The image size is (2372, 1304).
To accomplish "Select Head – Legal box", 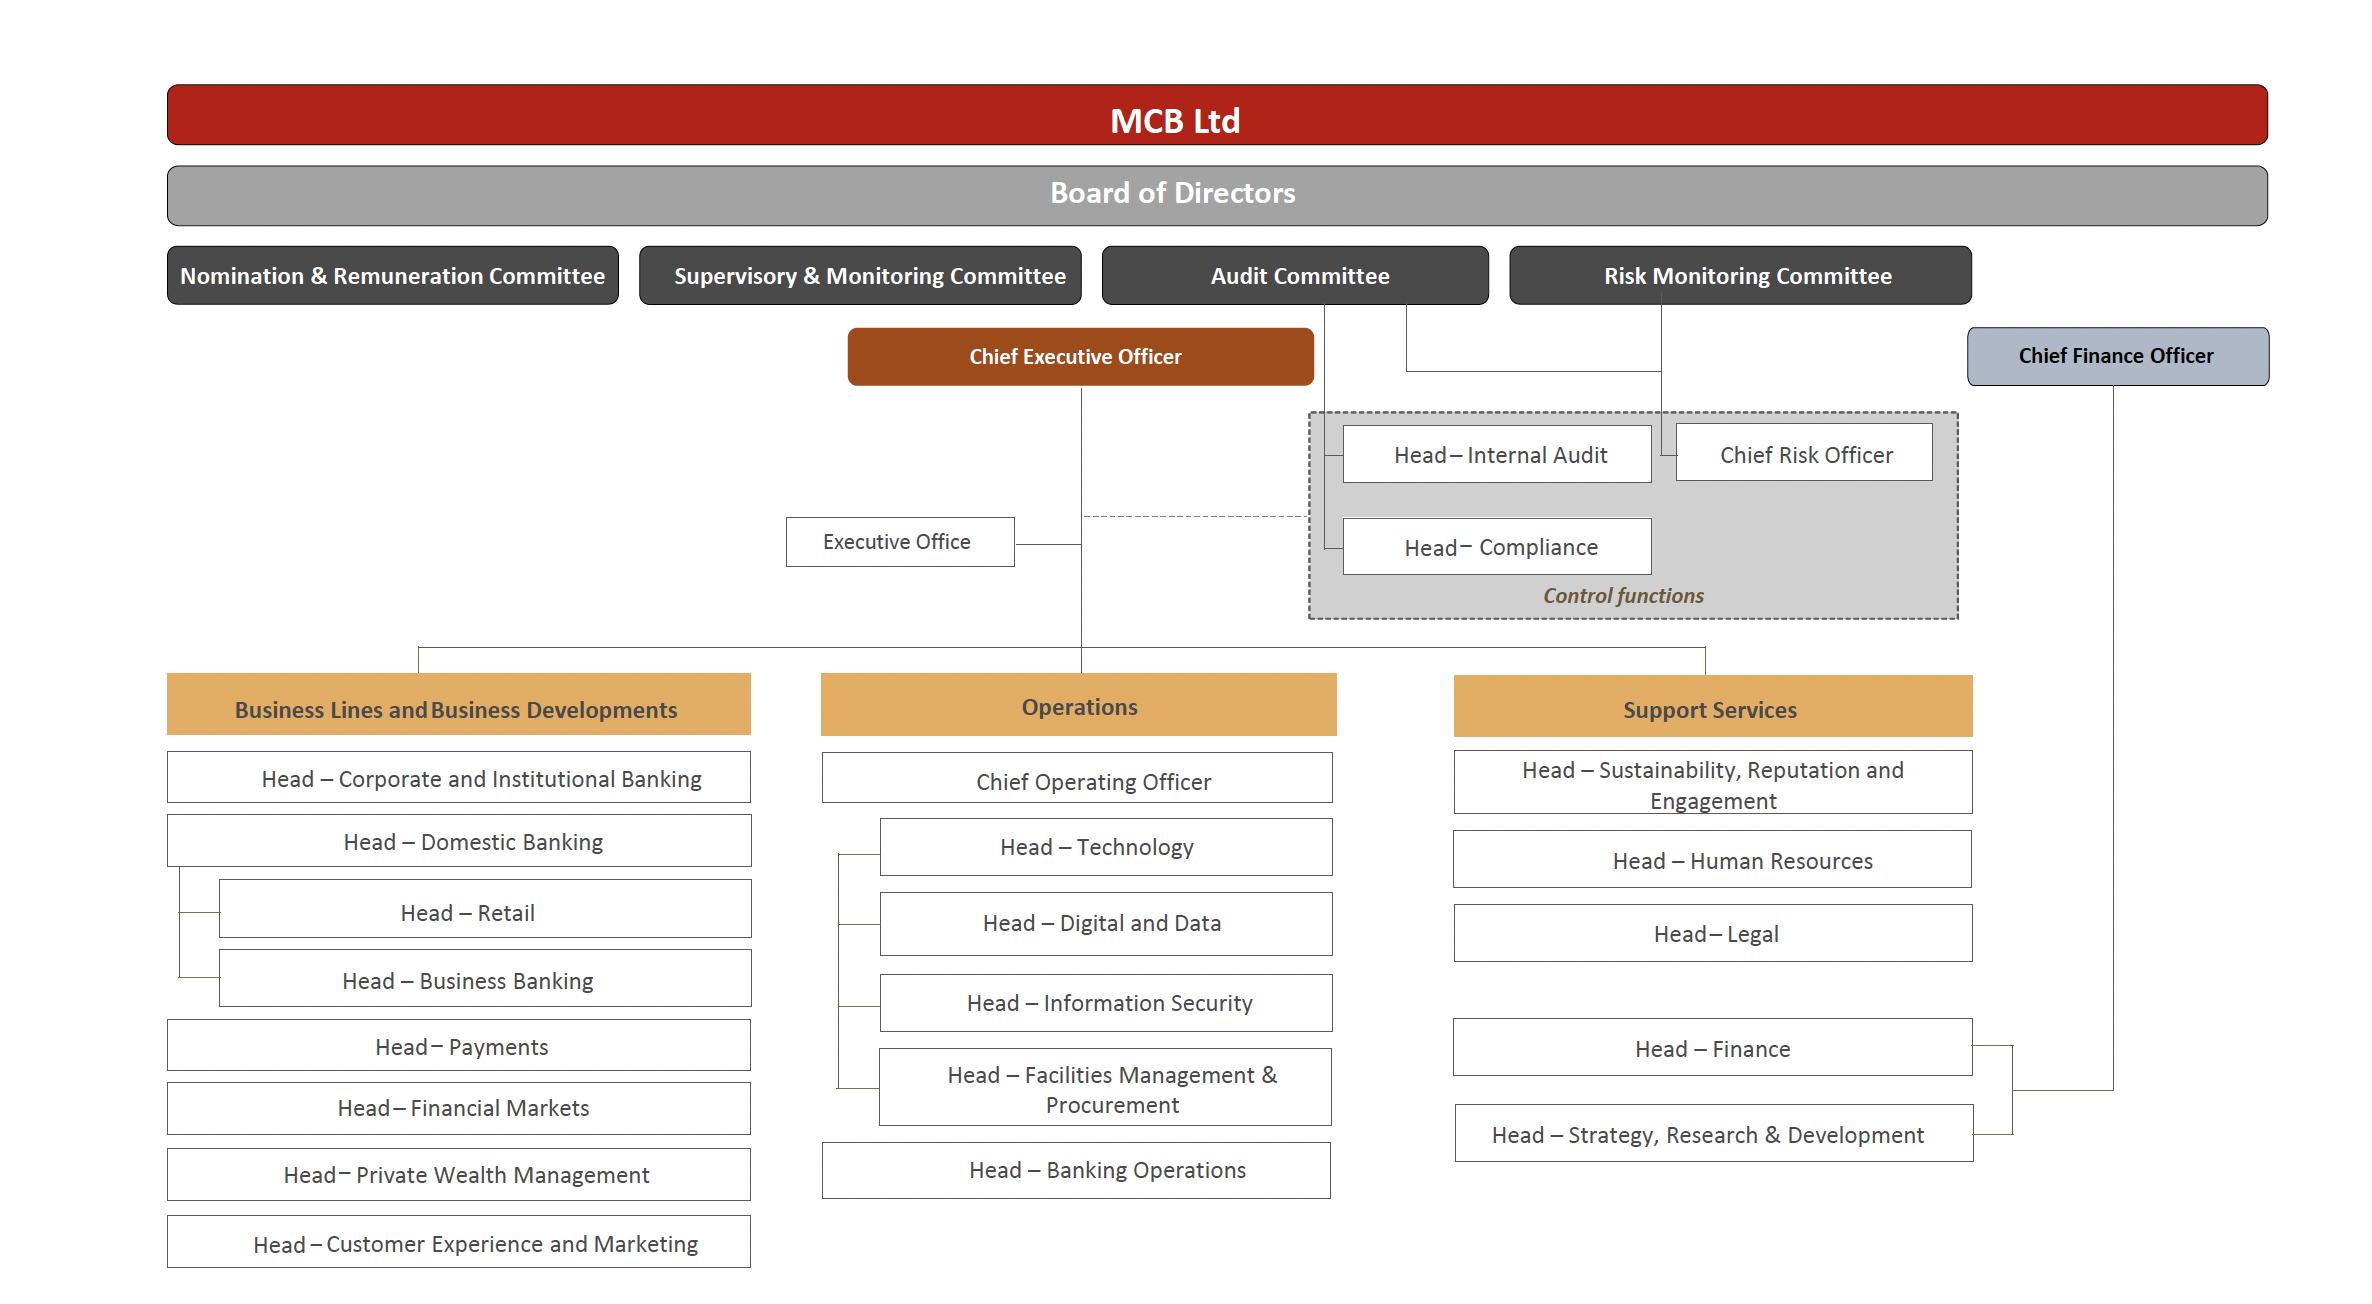I will [x=1713, y=933].
